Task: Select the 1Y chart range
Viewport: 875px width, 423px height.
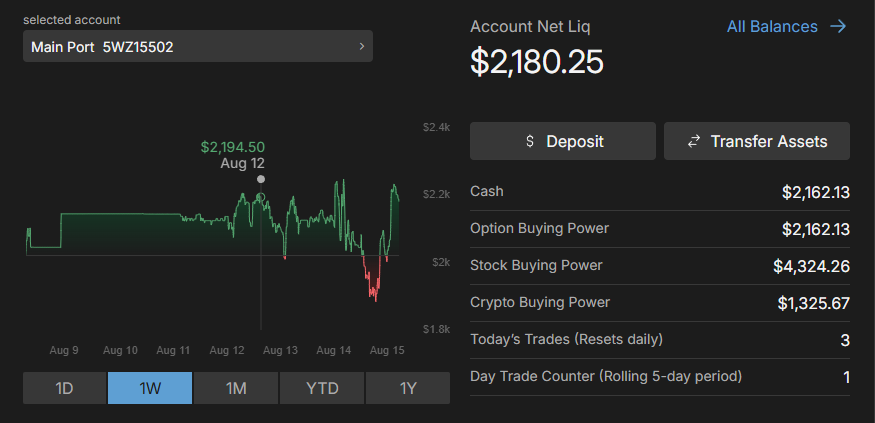Action: tap(408, 388)
